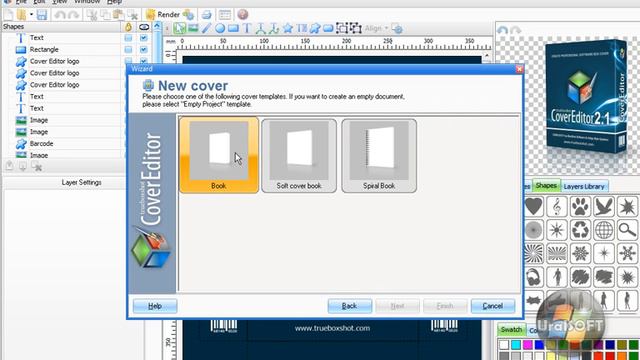Switch to the Layers Library tab
The height and width of the screenshot is (360, 640).
click(584, 186)
